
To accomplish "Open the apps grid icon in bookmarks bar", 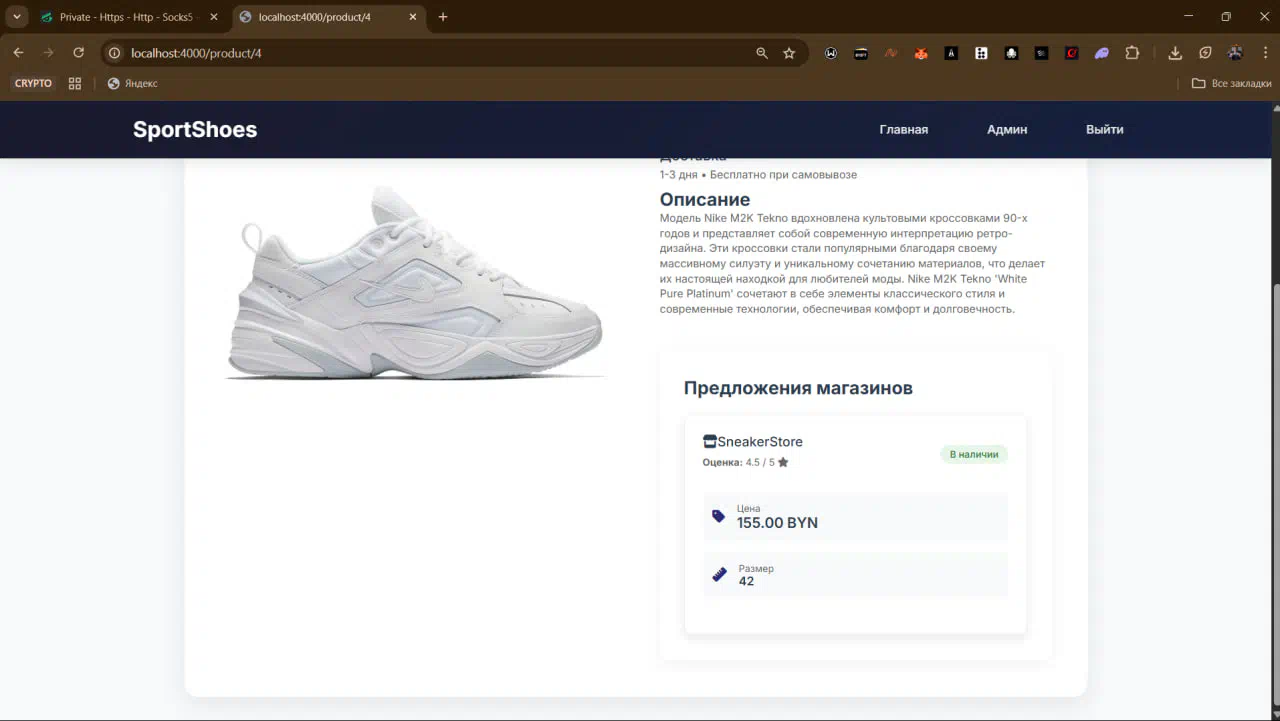I will coord(75,83).
